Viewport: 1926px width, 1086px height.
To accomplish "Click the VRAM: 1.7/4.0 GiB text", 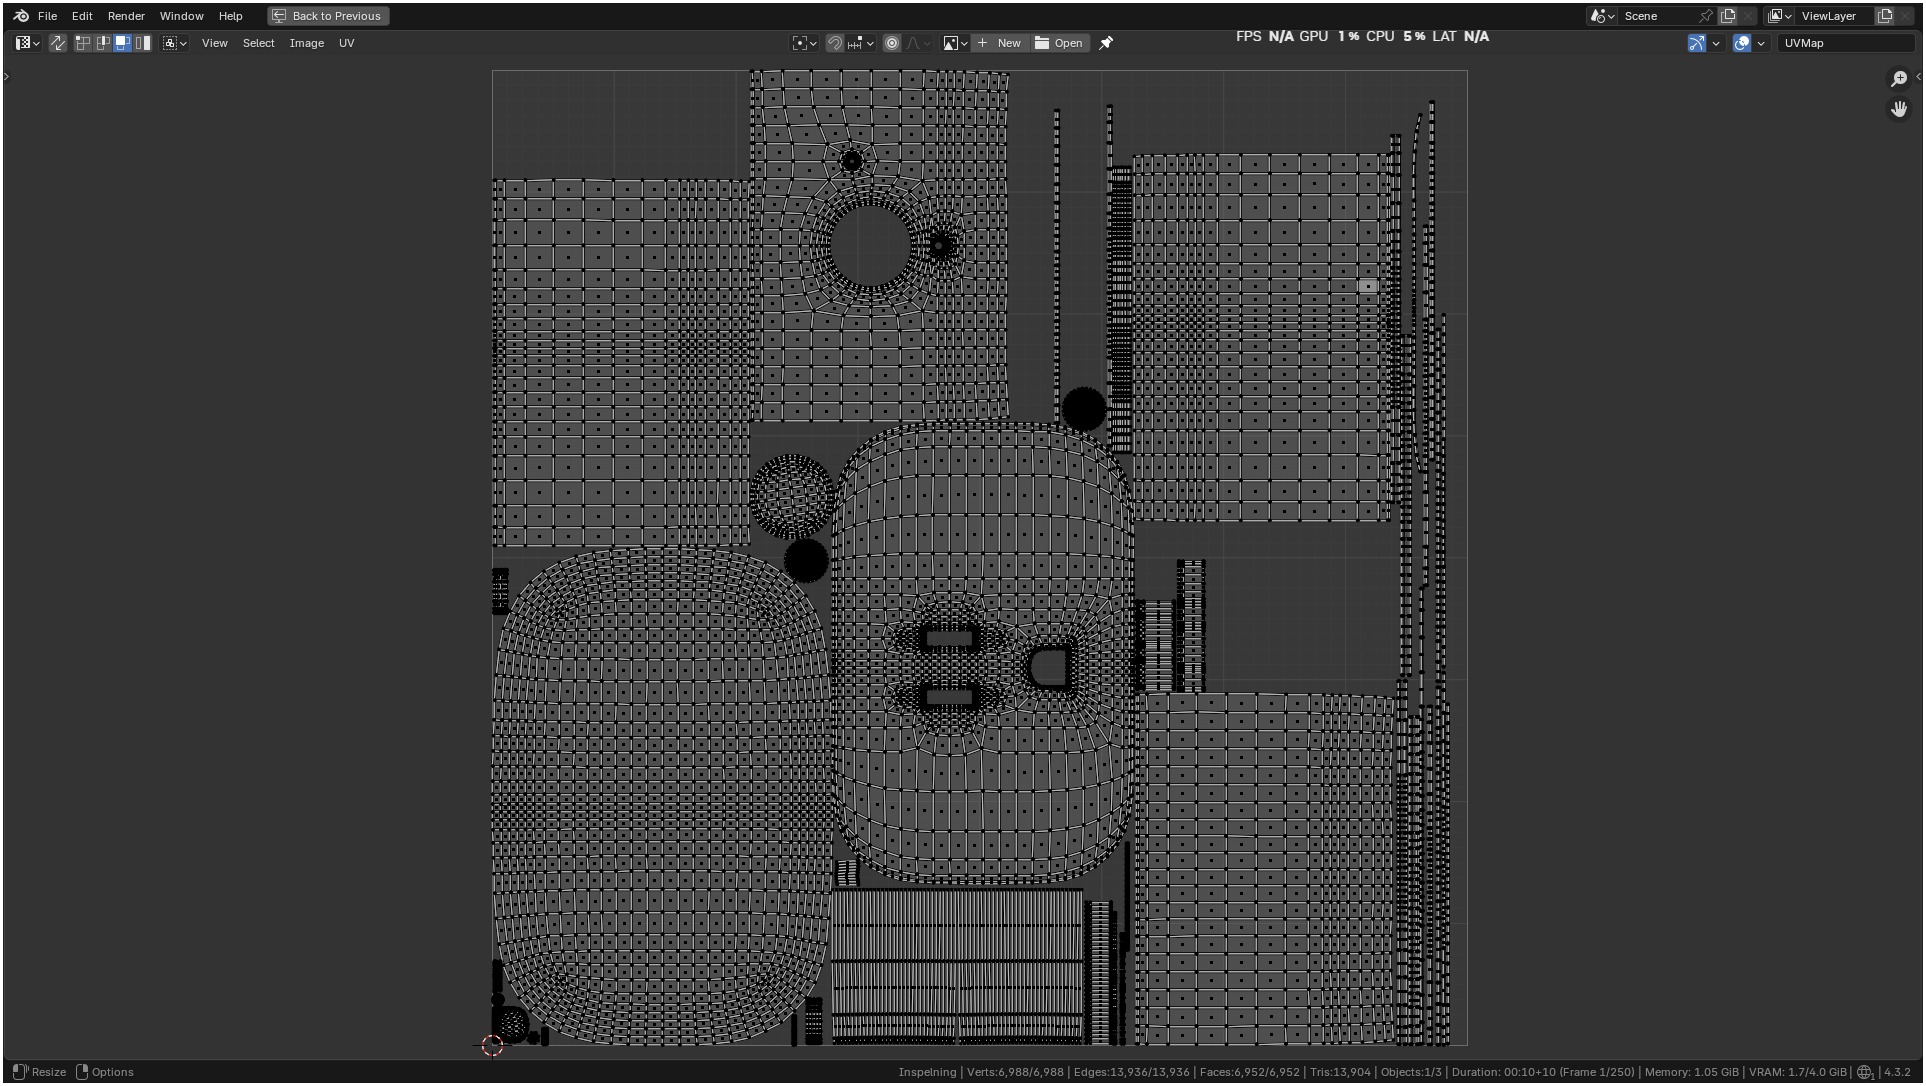I will (1798, 1072).
